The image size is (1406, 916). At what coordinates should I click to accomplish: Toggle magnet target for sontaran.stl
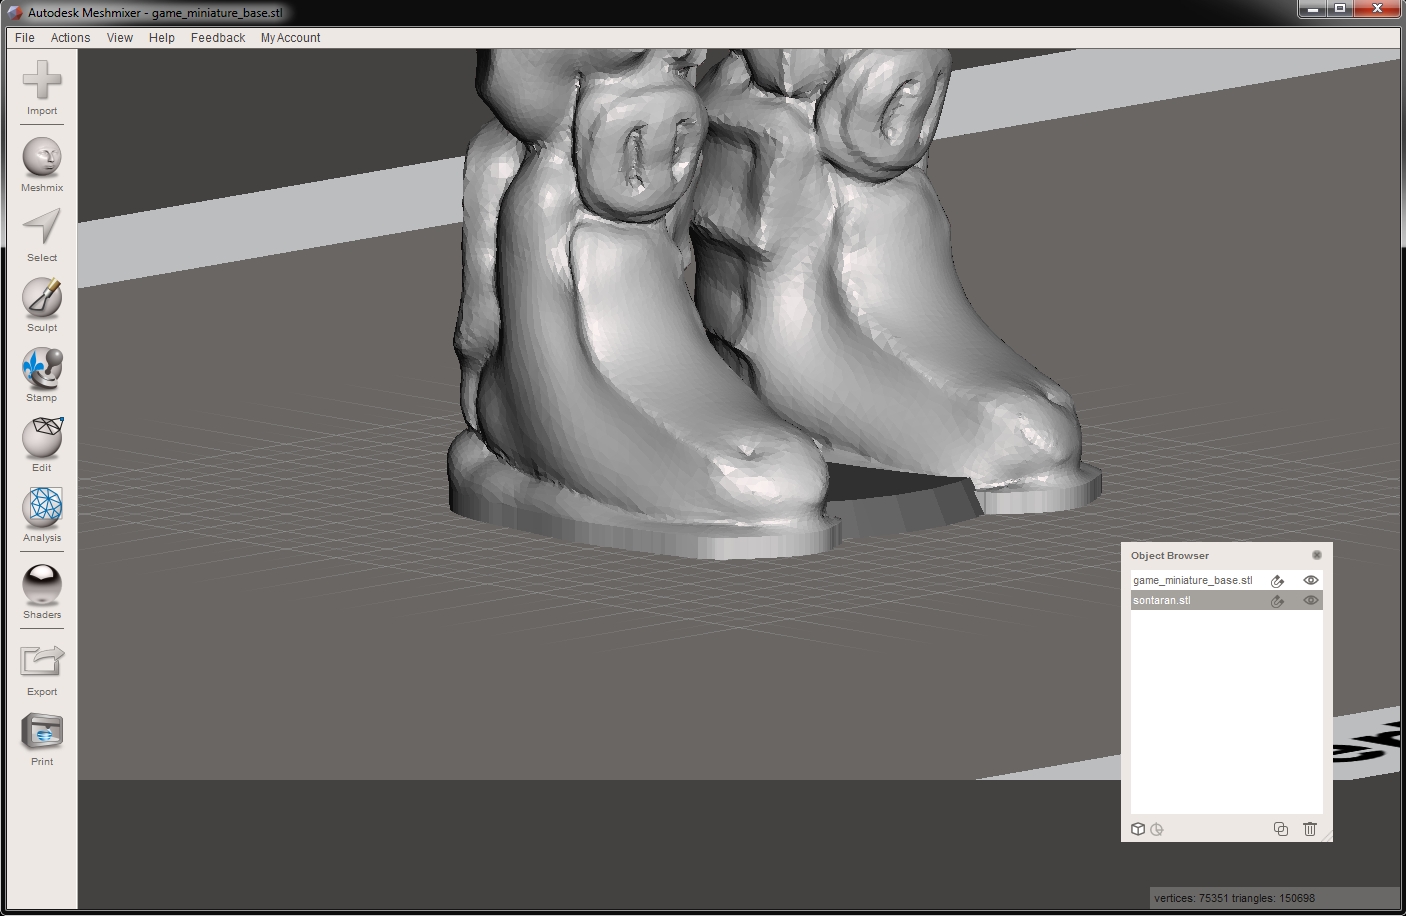(x=1277, y=600)
